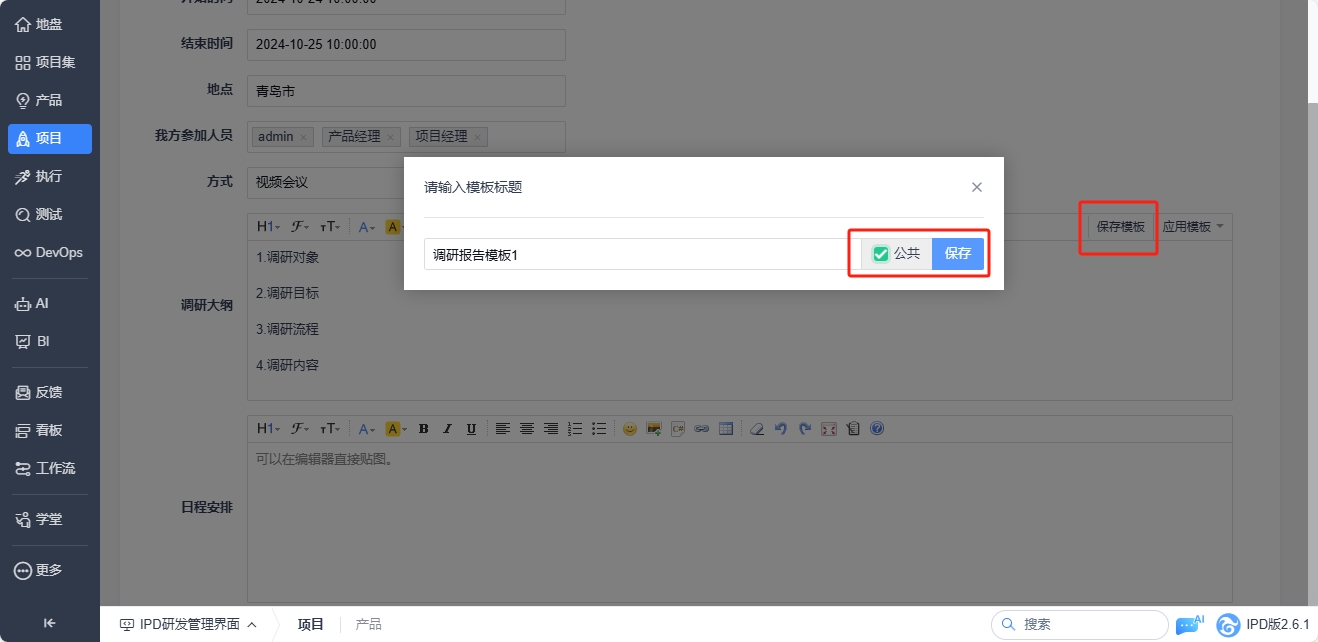
Task: Open font family dropdown in 日程安排 editor
Action: (300, 429)
